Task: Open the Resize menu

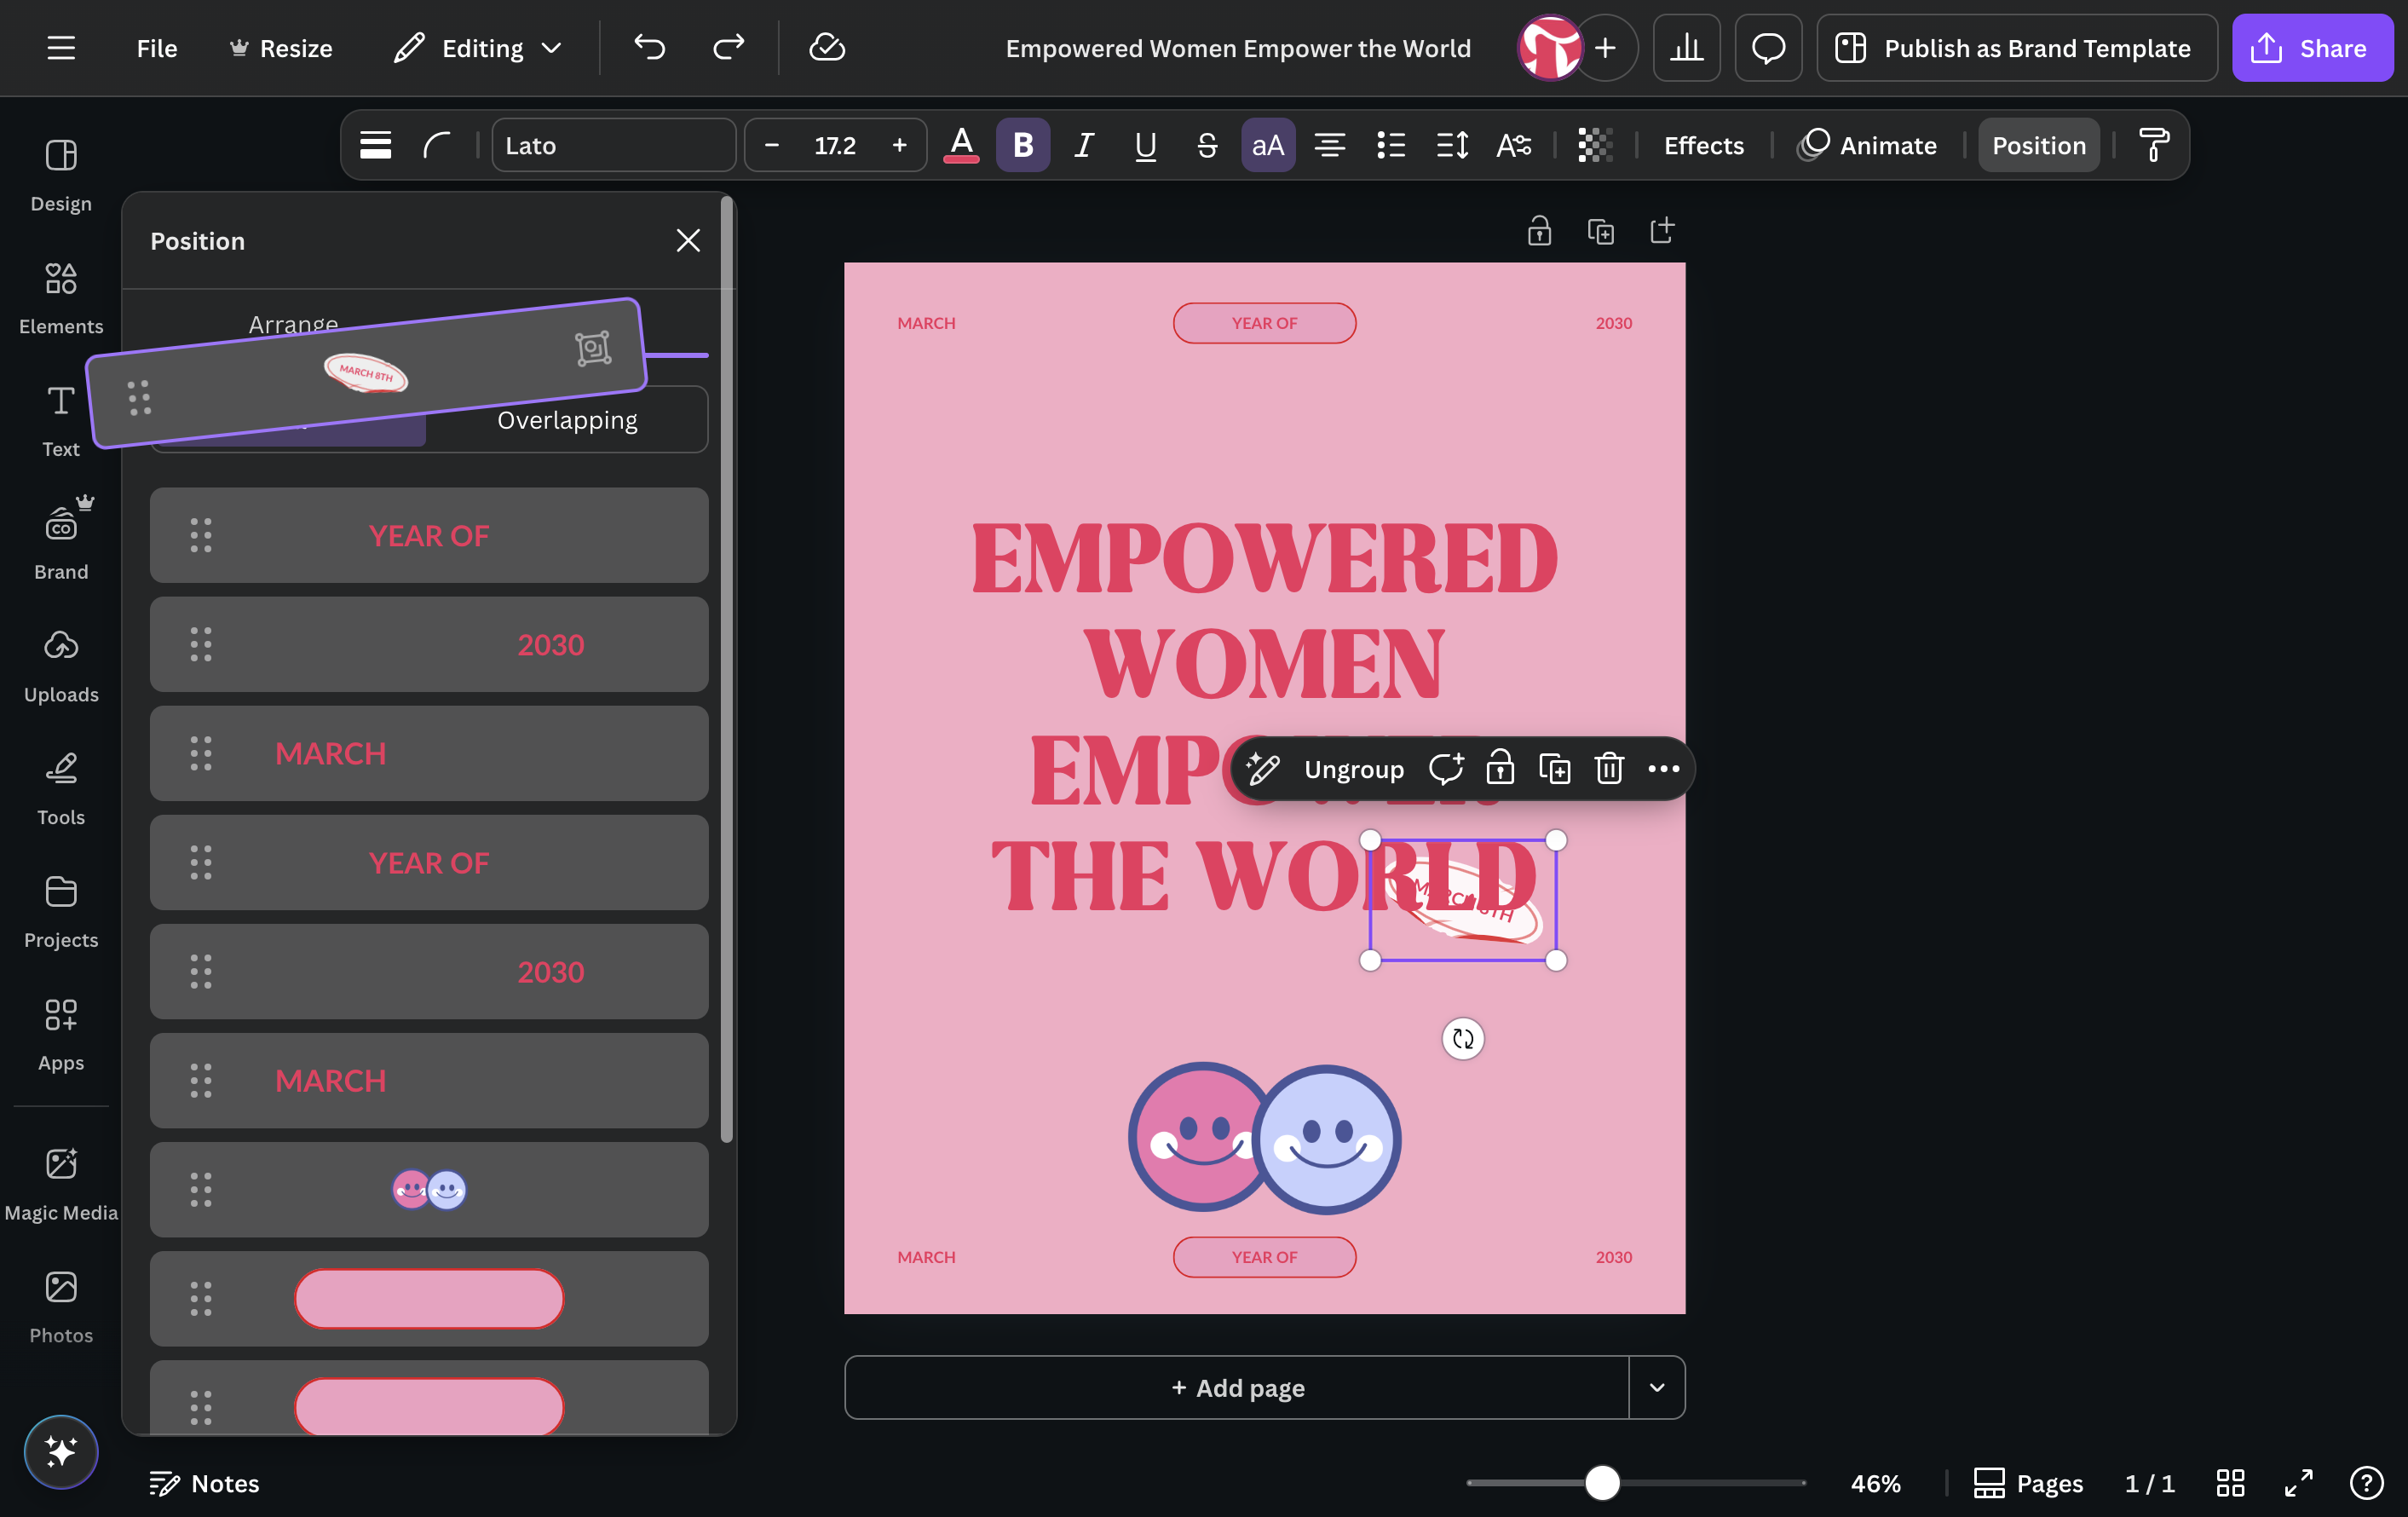Action: 281,48
